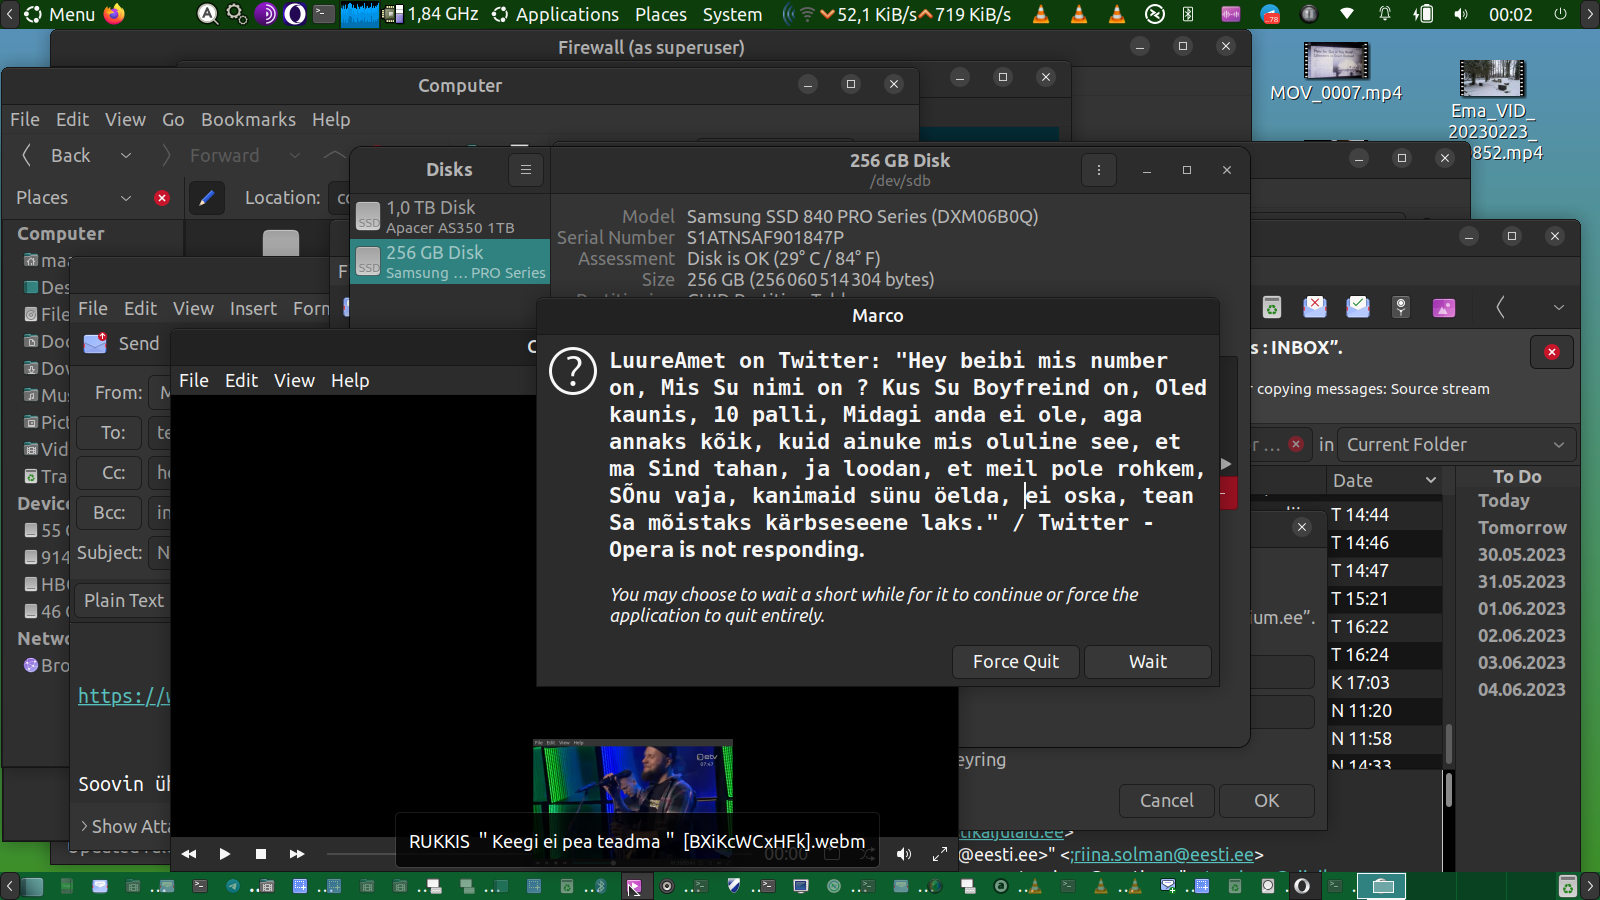
Task: Expand the Places sidebar dropdown
Action: point(126,198)
